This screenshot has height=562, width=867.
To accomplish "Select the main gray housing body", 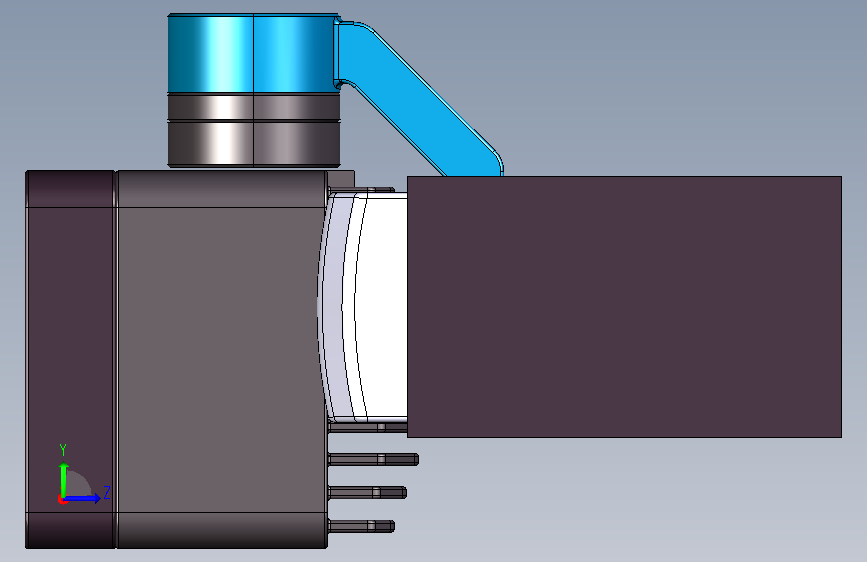I will pyautogui.click(x=222, y=360).
